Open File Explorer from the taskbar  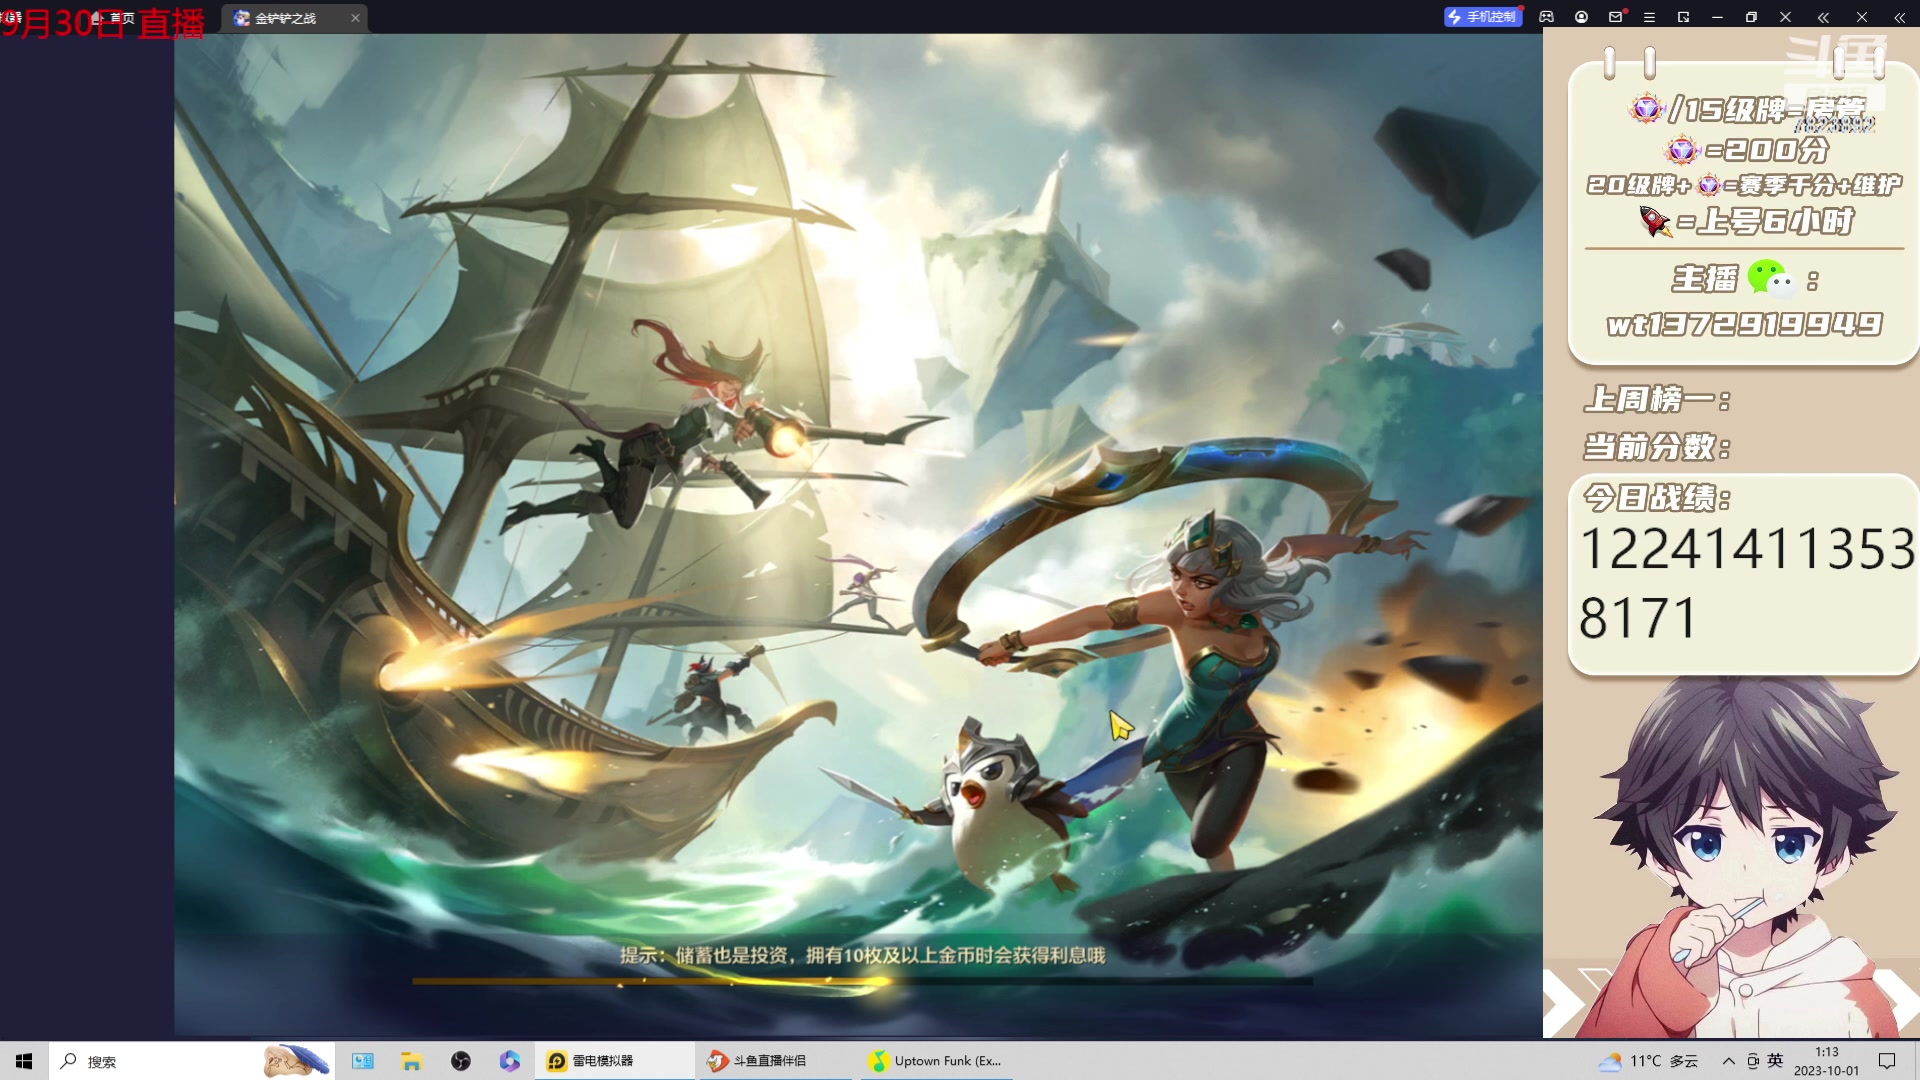point(411,1061)
